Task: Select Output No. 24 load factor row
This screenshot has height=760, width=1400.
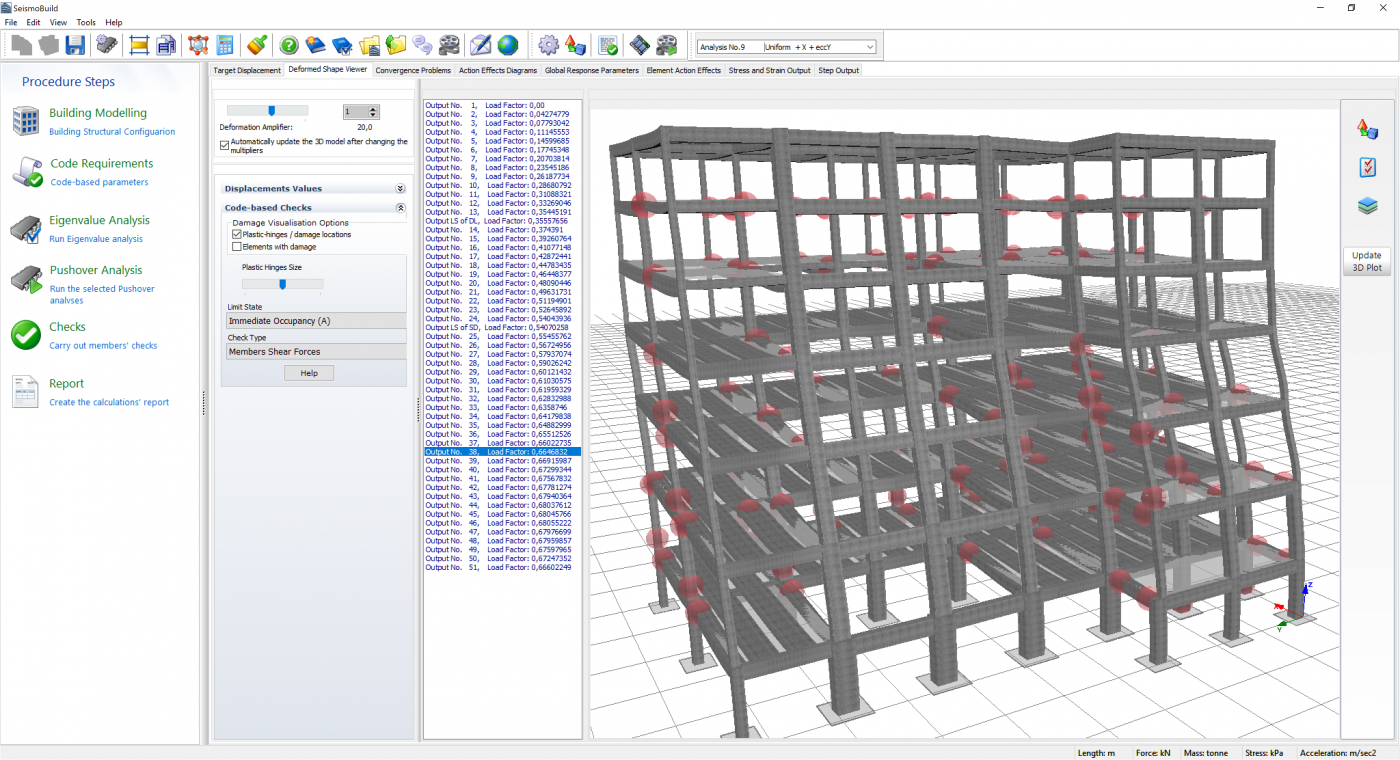Action: pos(502,318)
